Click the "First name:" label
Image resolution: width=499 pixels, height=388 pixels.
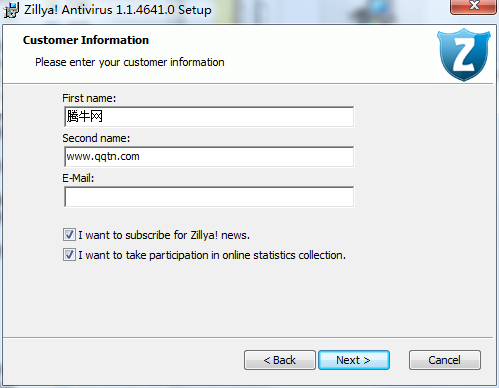click(x=89, y=98)
